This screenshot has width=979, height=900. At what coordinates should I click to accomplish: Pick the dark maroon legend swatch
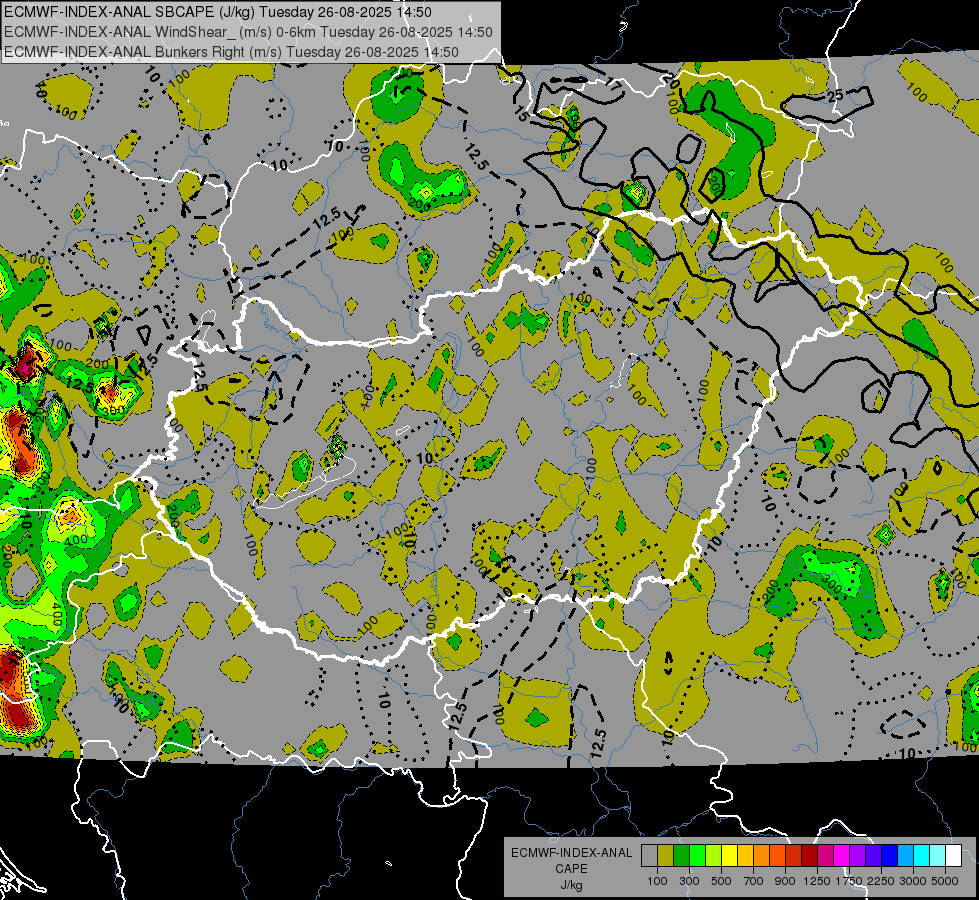810,856
